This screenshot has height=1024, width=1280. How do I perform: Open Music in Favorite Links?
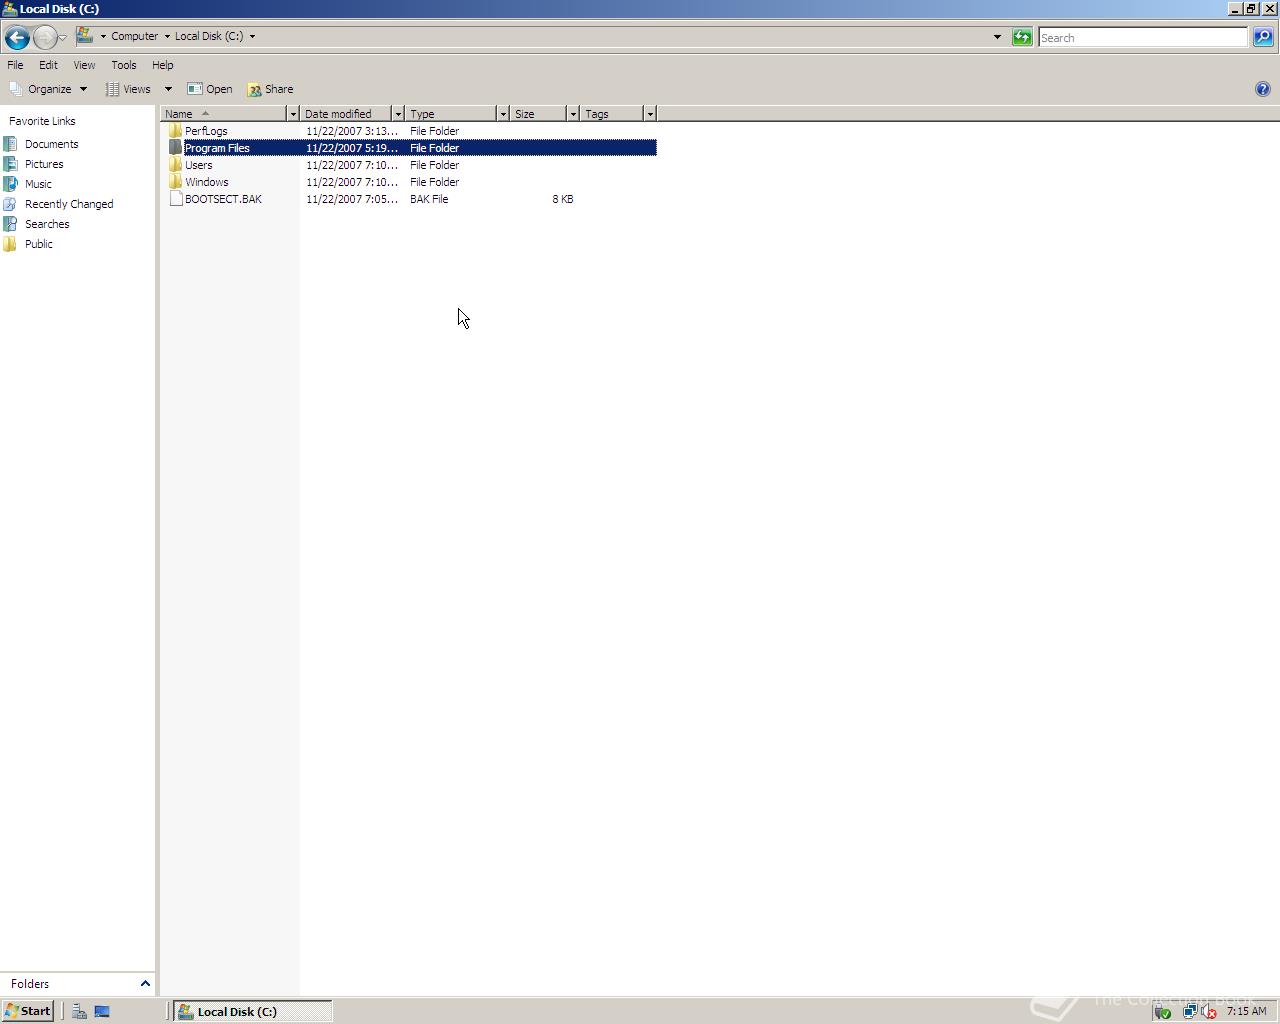38,184
